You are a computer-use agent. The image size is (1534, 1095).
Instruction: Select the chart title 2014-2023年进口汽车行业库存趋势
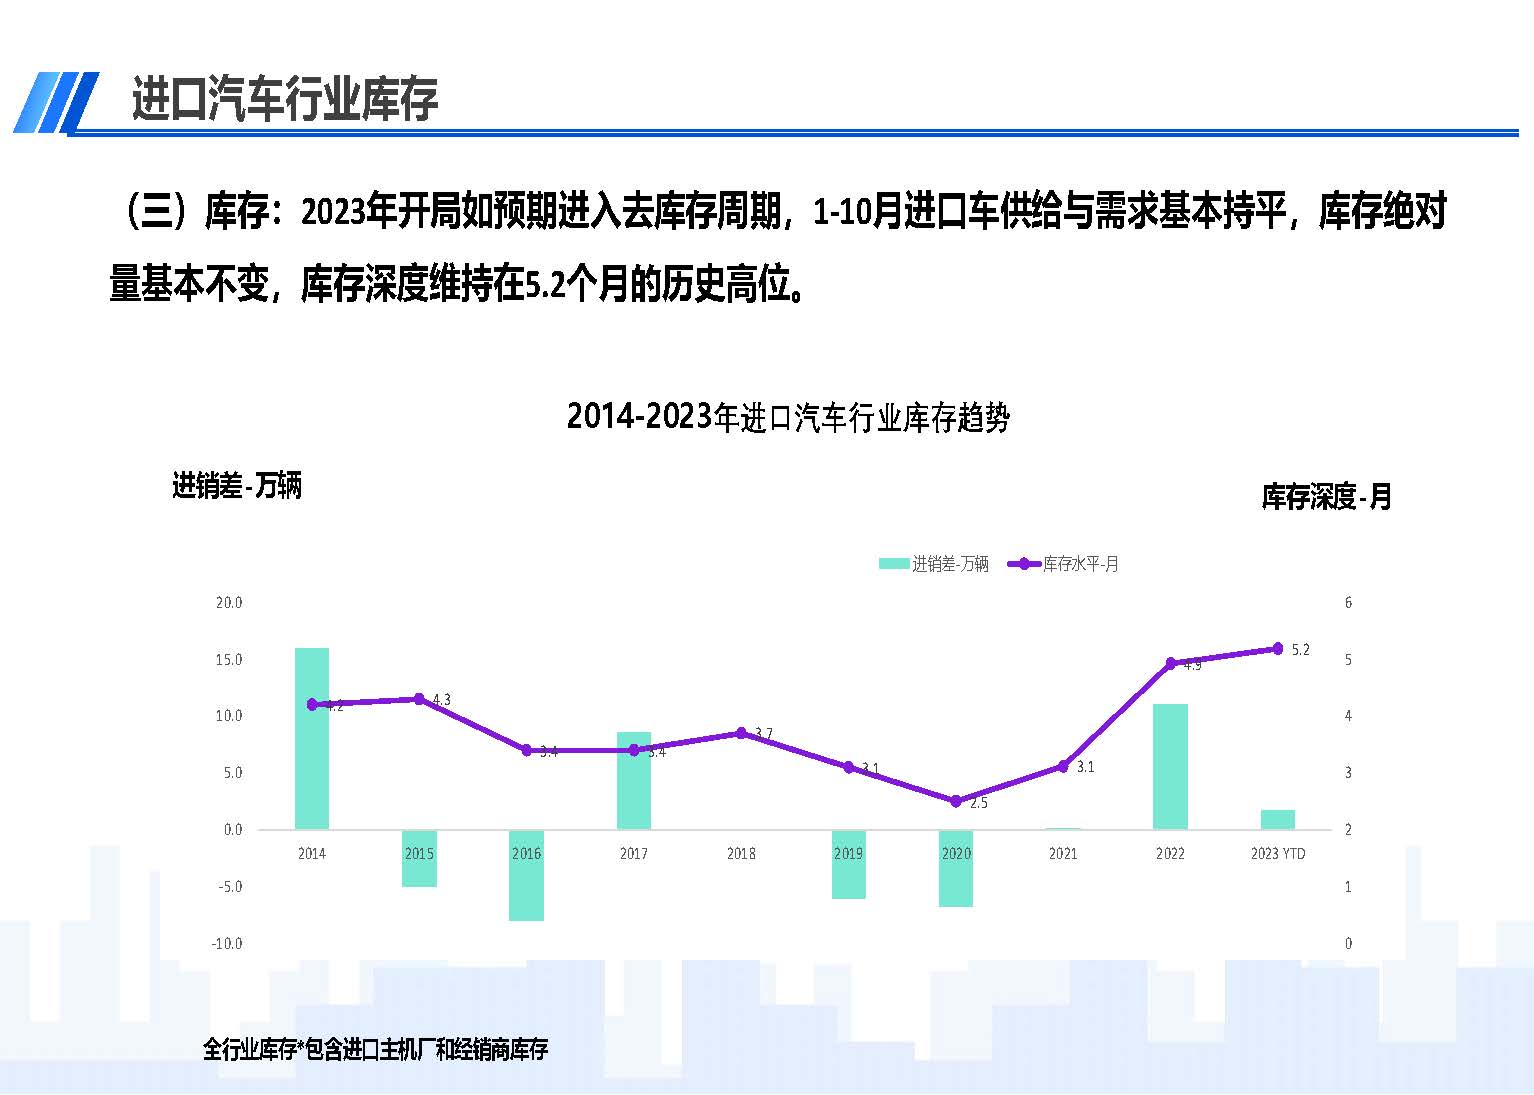(x=788, y=417)
